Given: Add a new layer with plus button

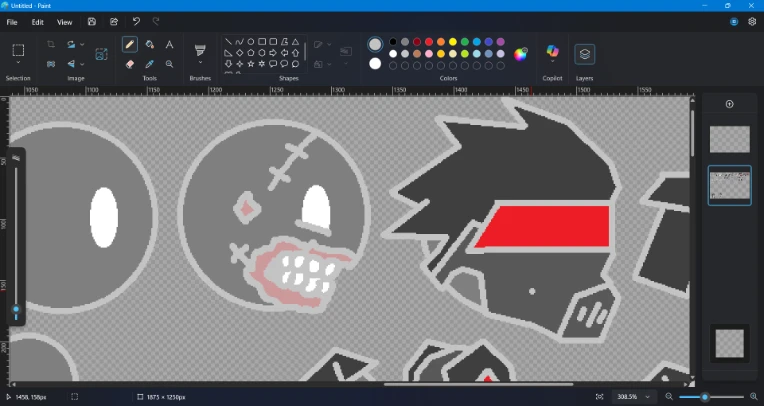Looking at the screenshot, I should [x=729, y=104].
